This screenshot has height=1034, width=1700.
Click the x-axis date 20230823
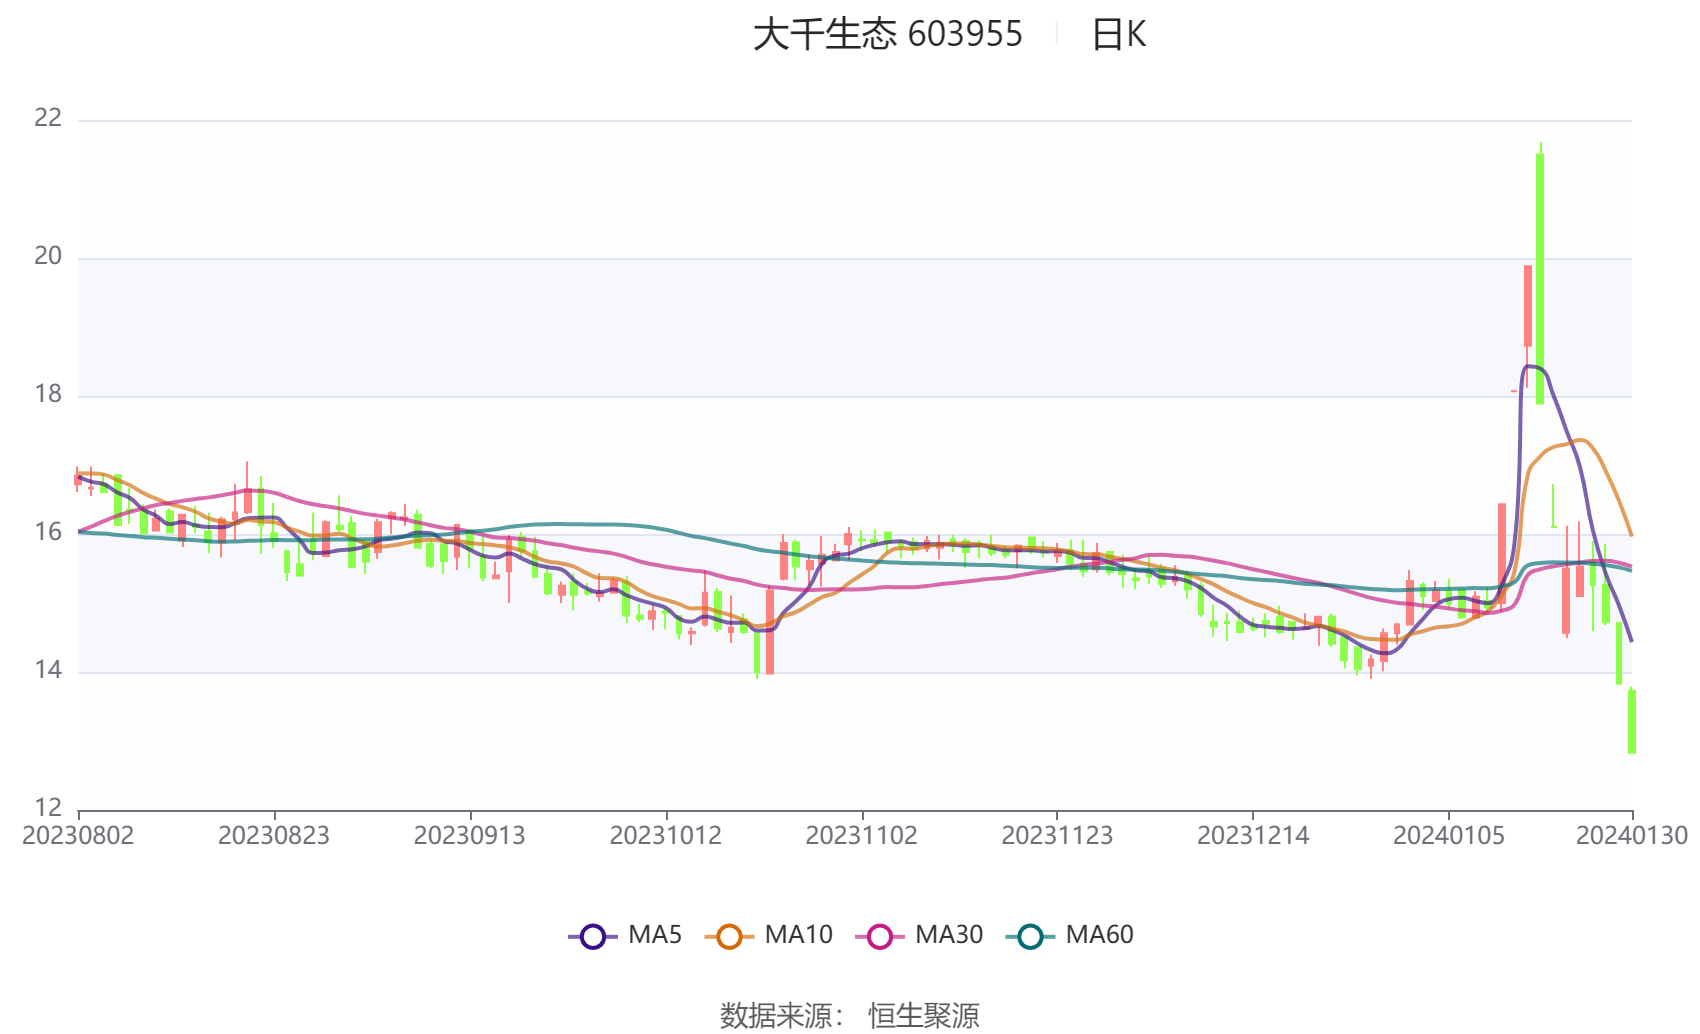[274, 836]
